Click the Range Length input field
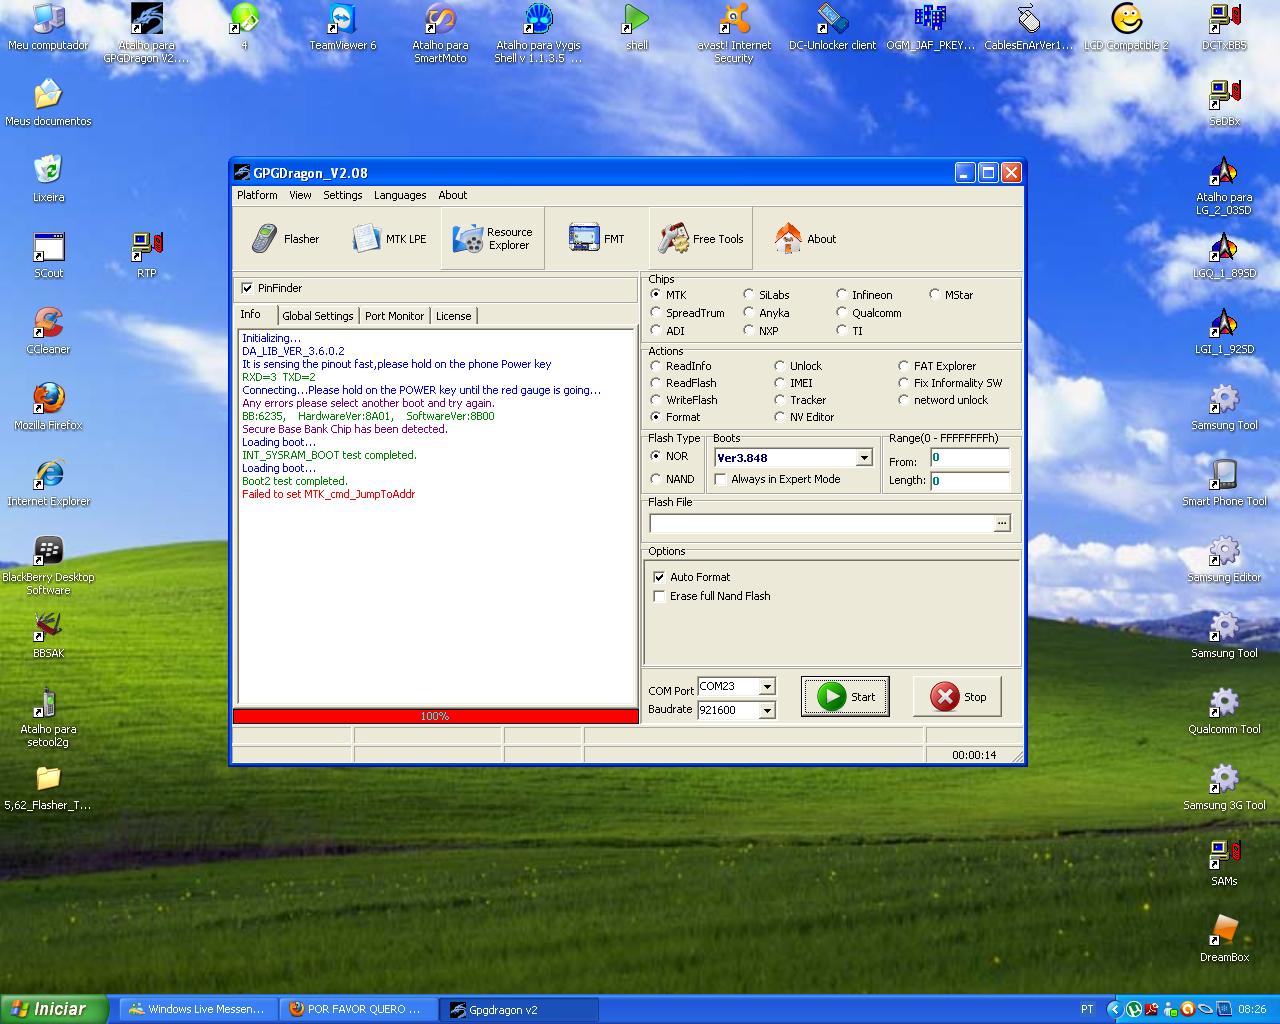 coord(969,481)
